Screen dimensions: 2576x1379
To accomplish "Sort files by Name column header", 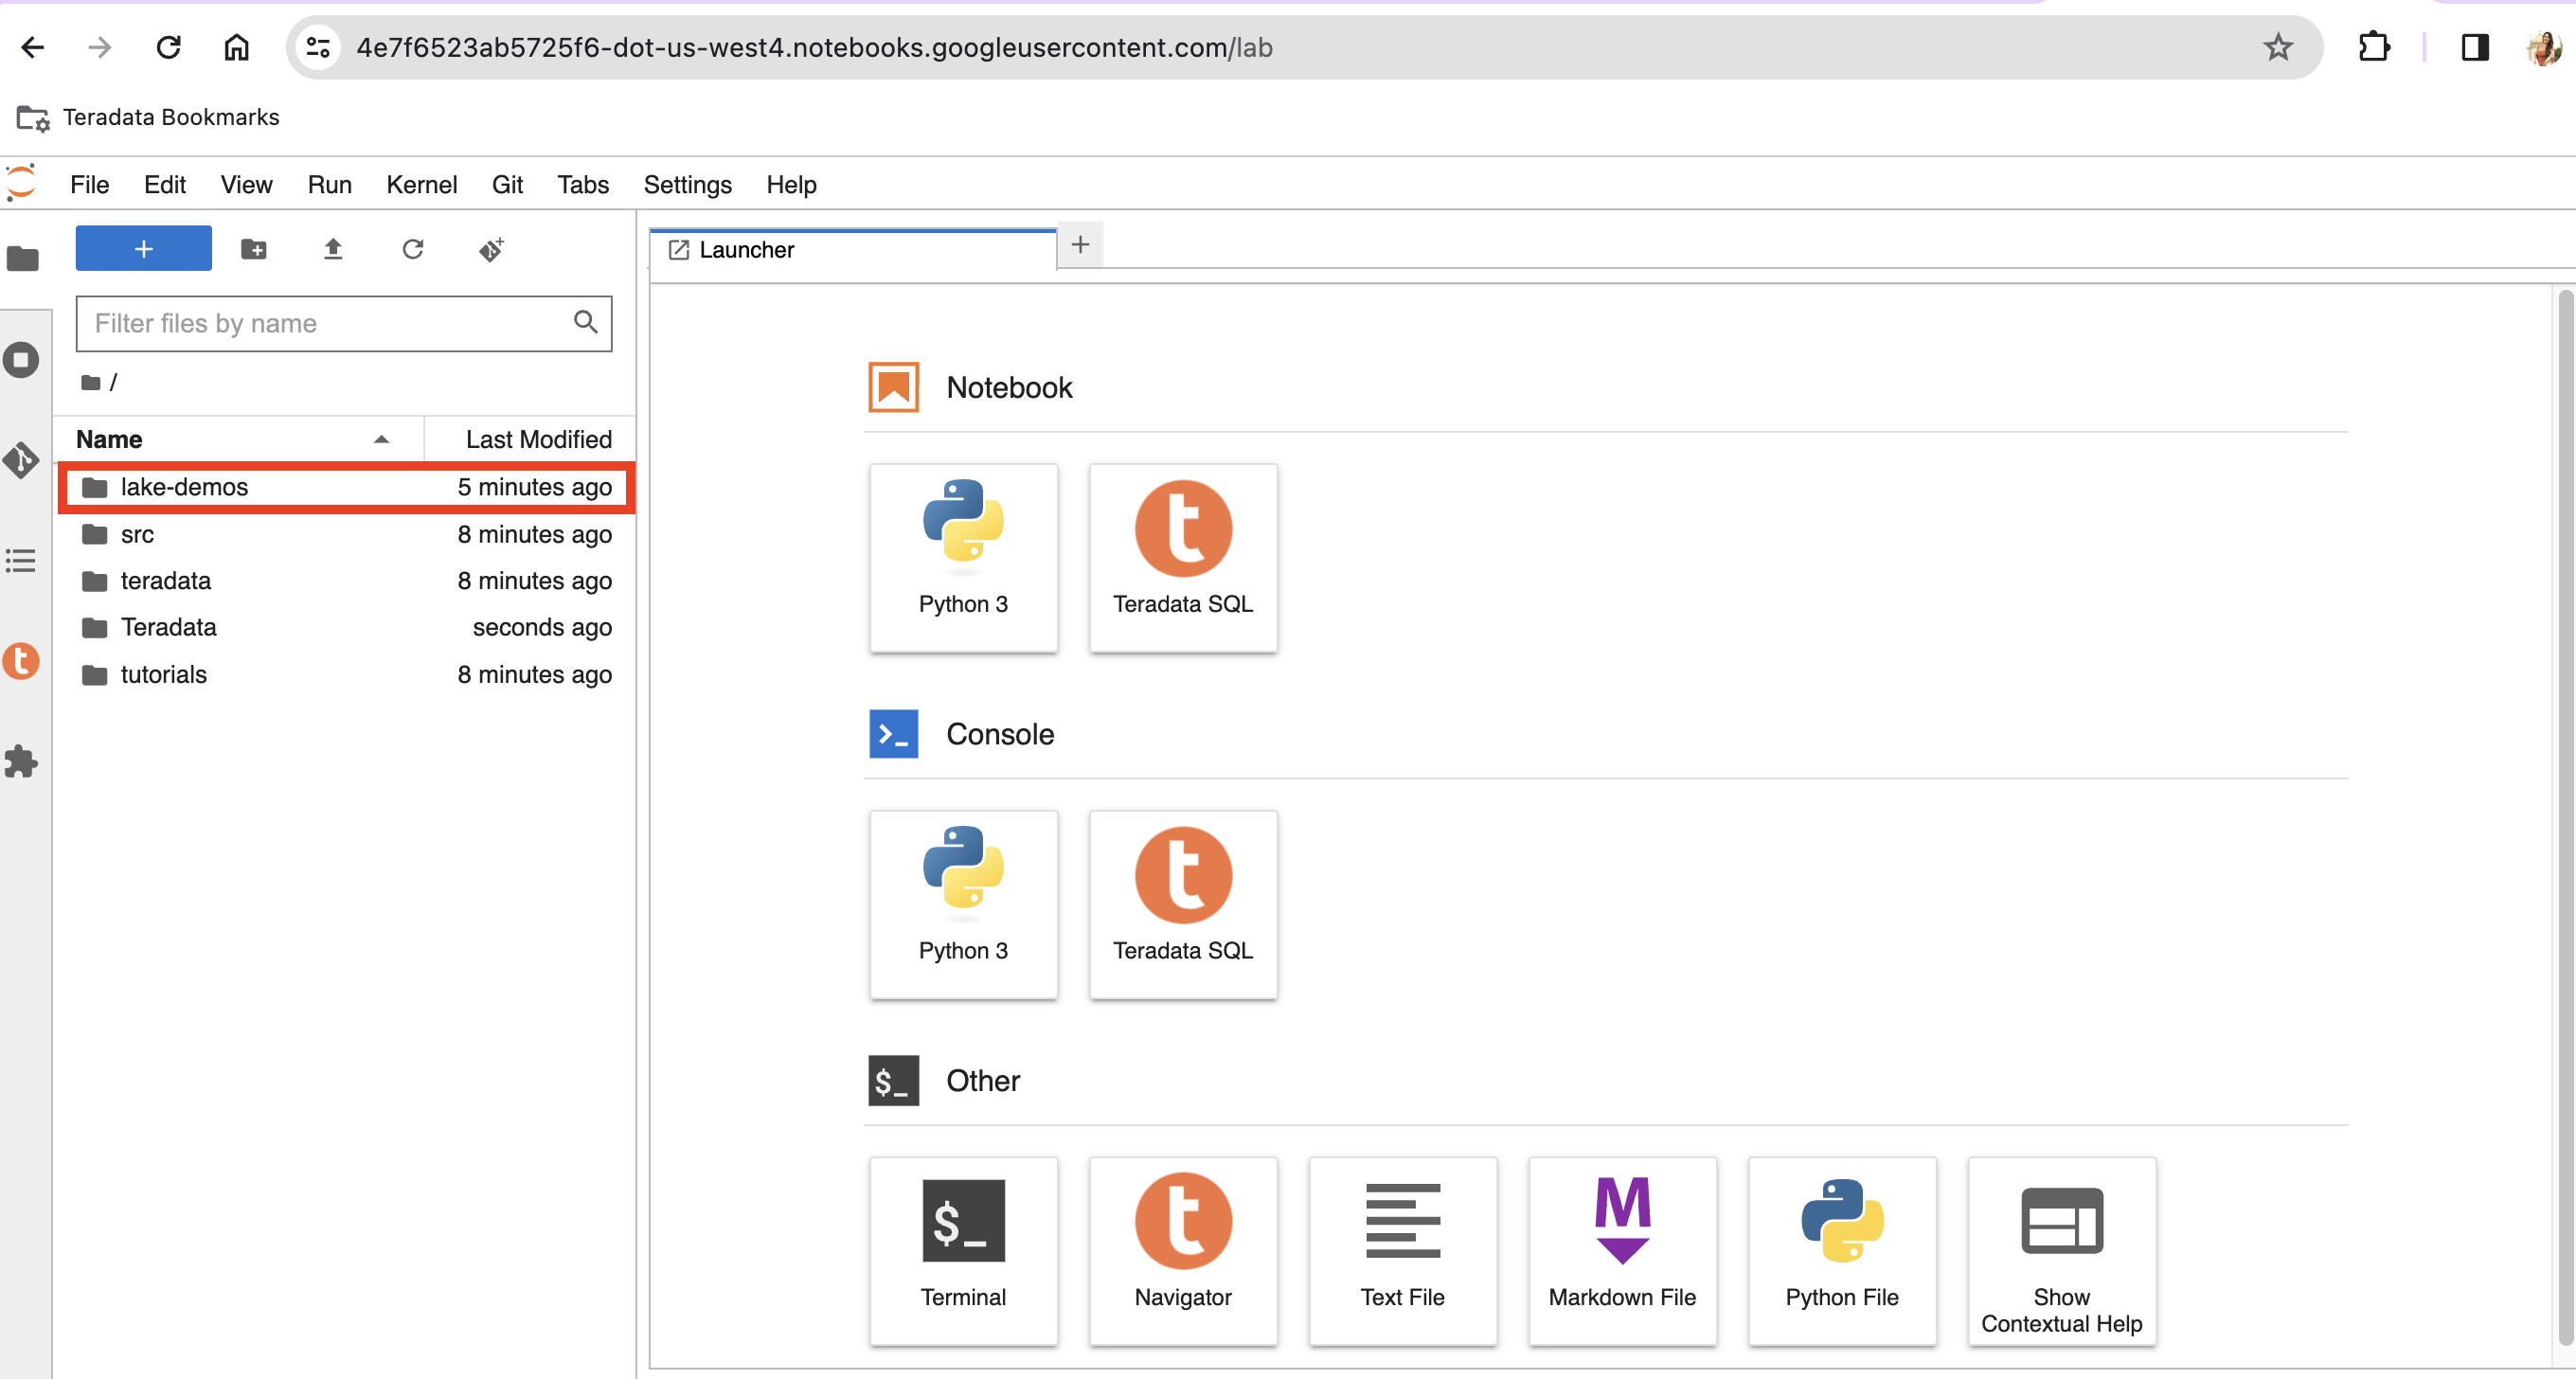I will pos(237,439).
